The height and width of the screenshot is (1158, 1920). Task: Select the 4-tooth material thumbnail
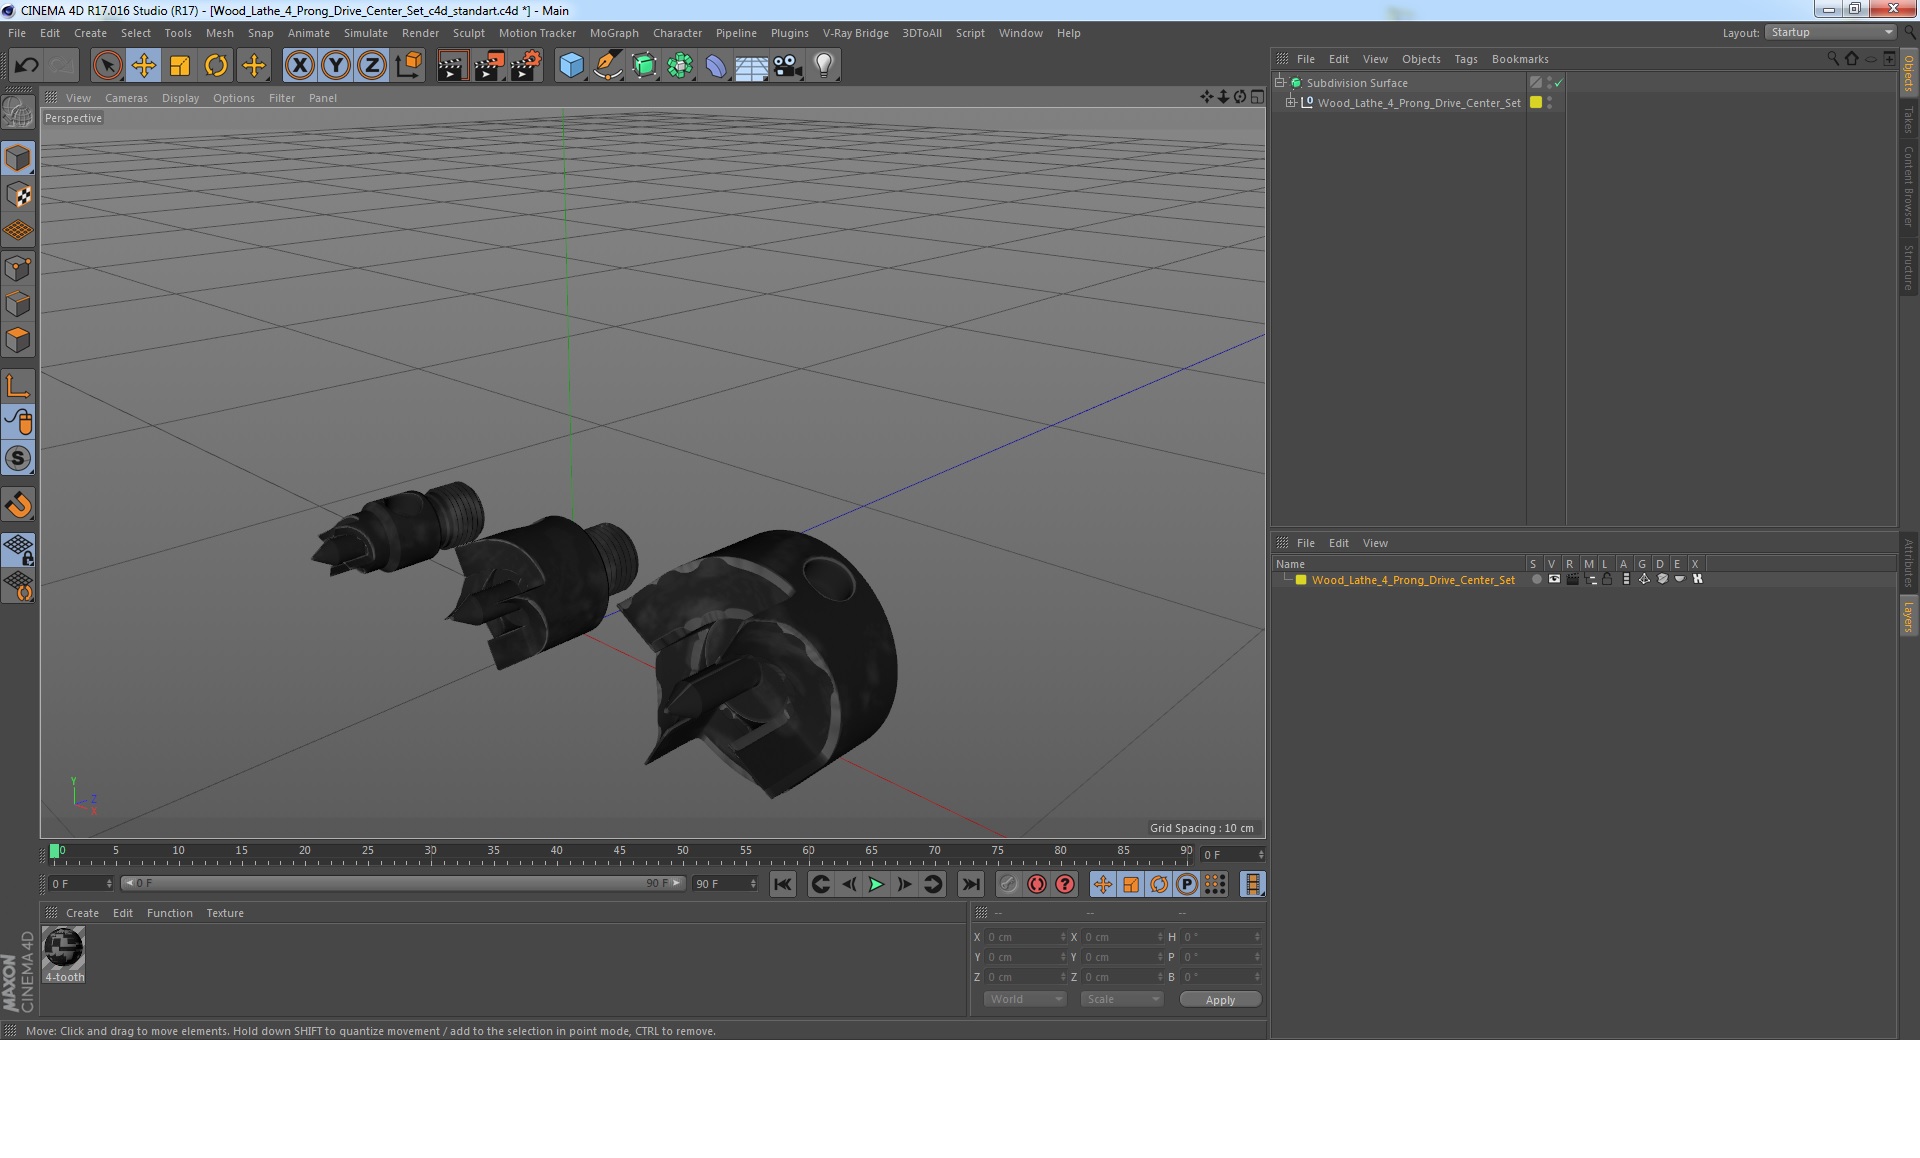63,948
